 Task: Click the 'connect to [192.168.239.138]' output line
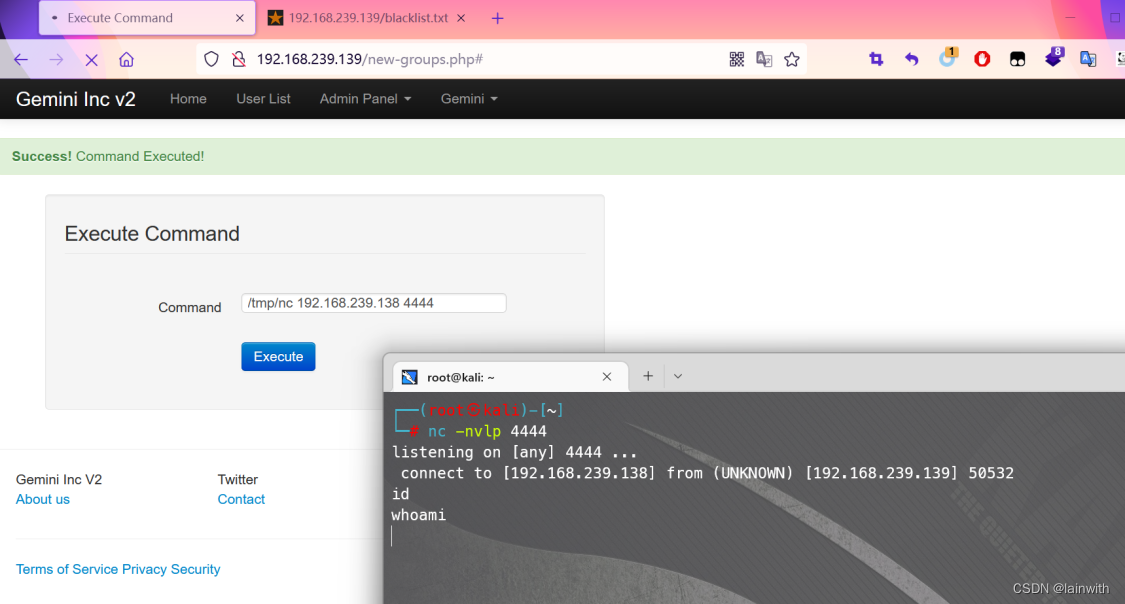tap(707, 473)
